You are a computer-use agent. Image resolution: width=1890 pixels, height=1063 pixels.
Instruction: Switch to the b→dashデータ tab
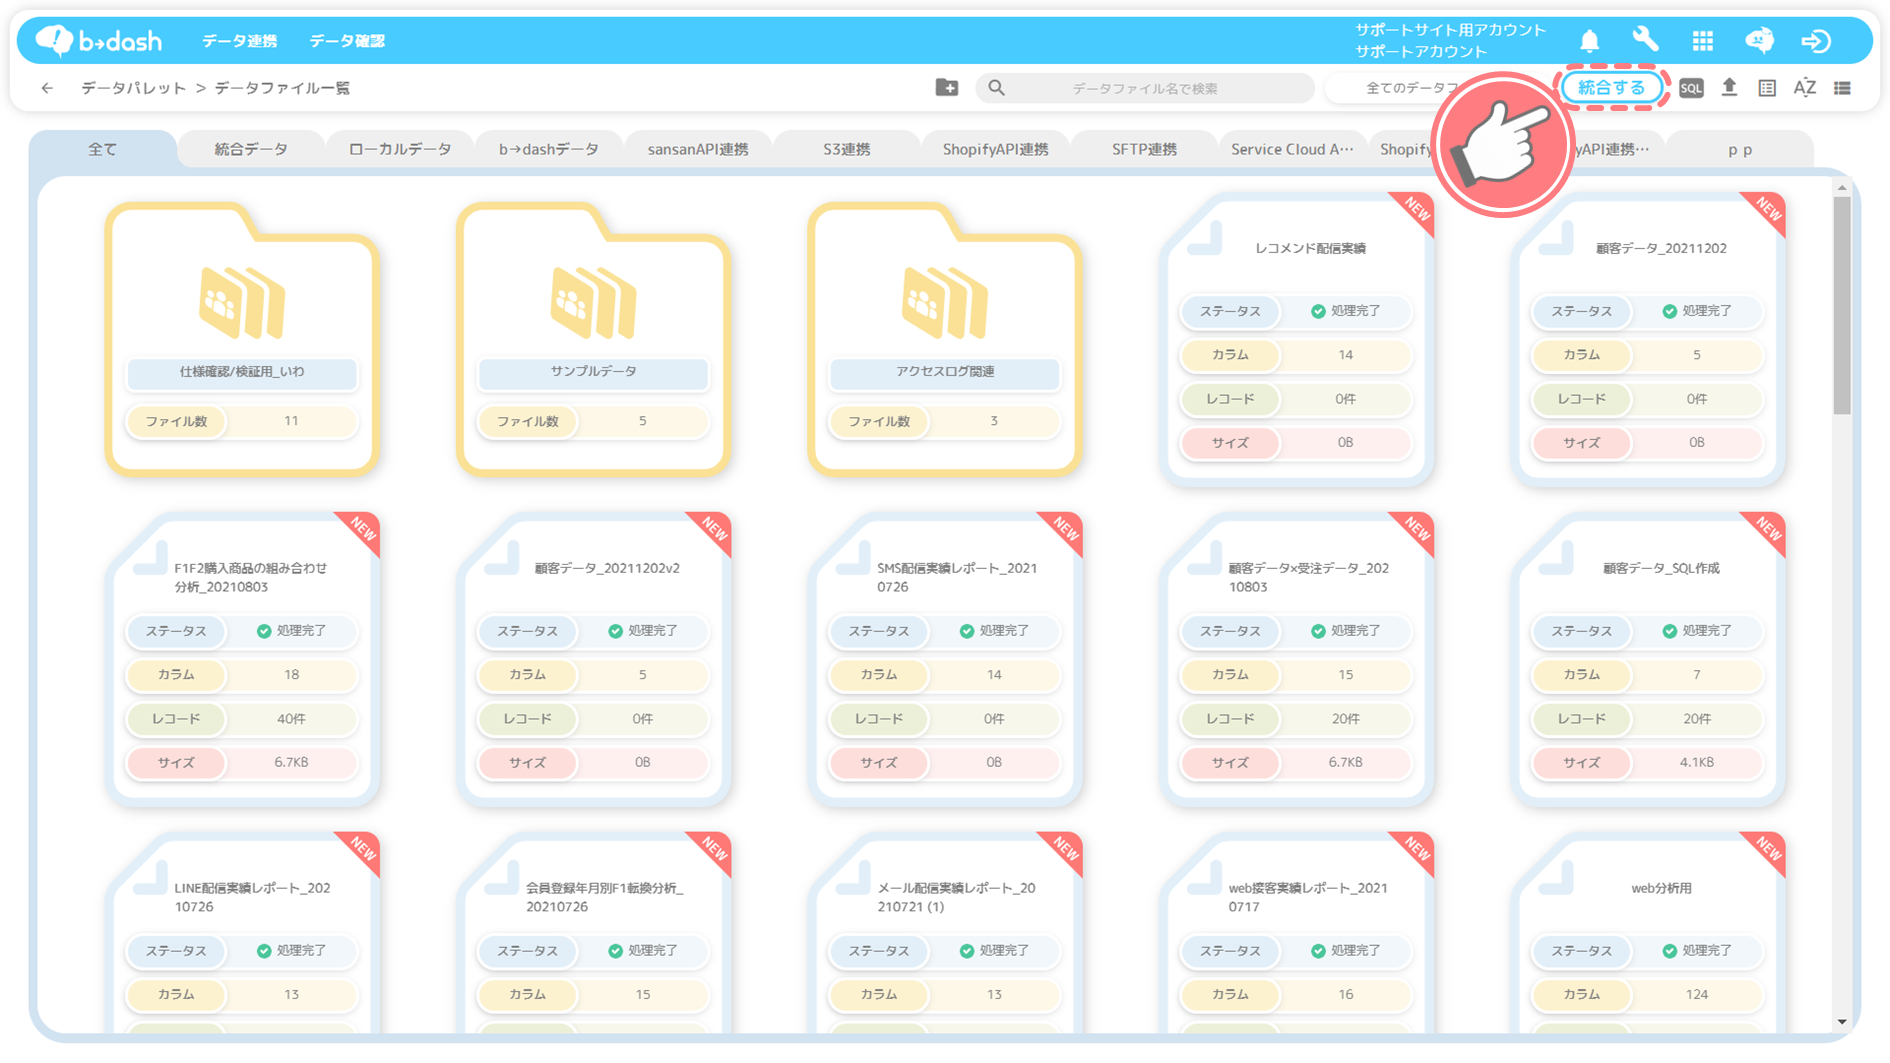549,149
